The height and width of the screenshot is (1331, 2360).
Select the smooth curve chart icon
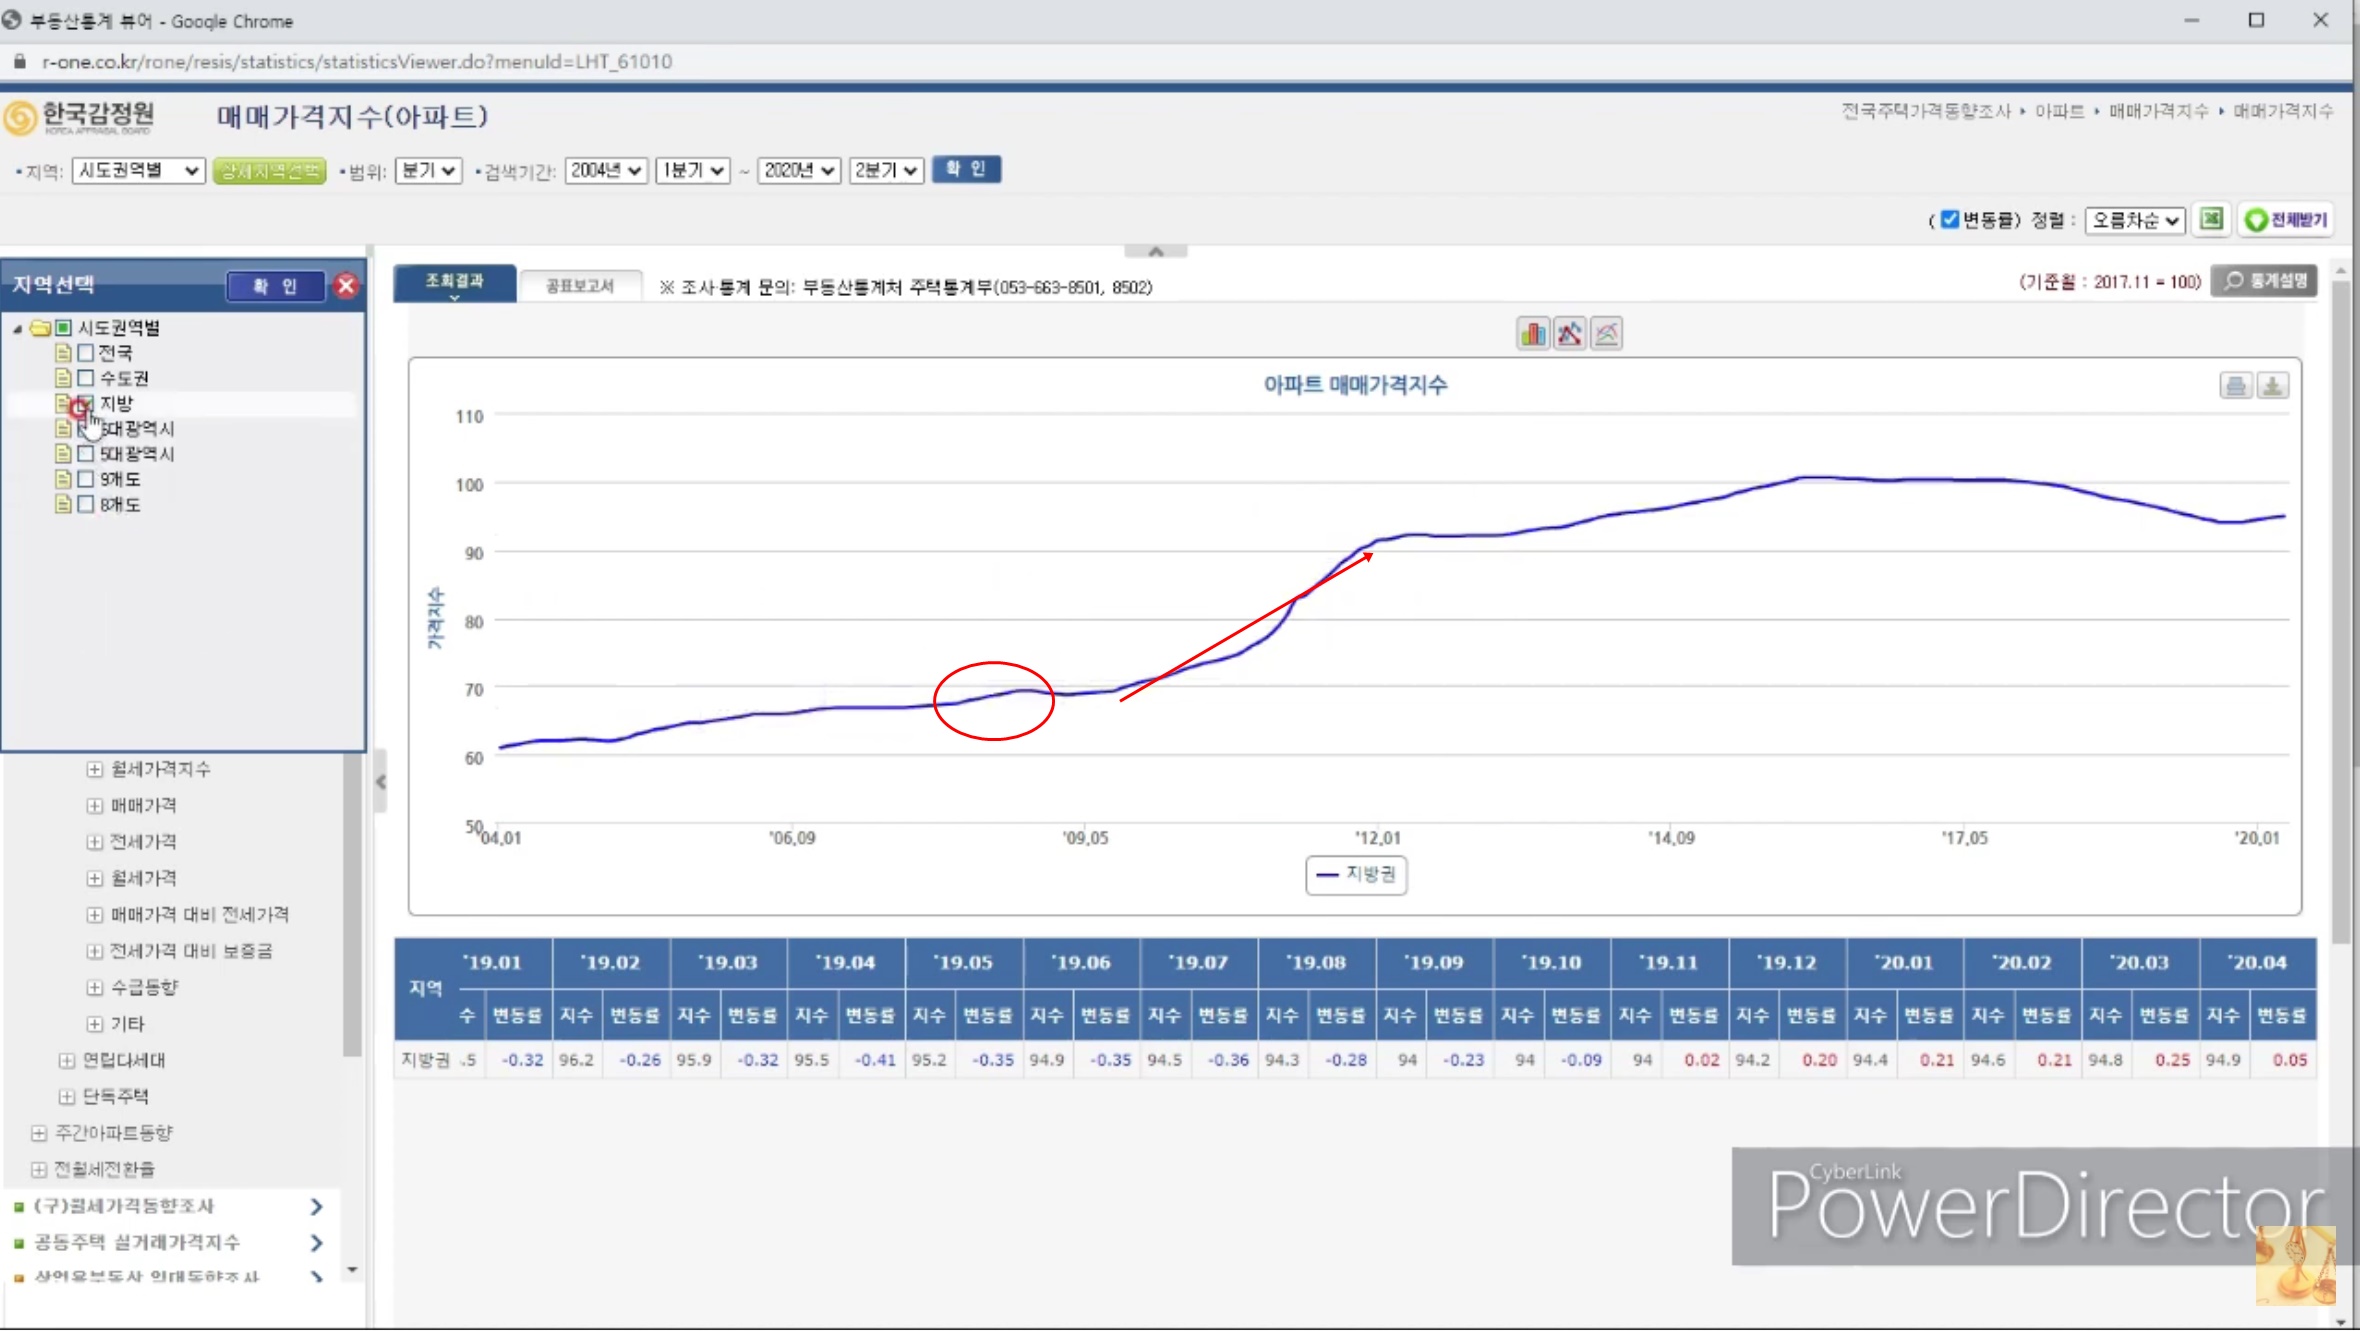click(x=1606, y=334)
